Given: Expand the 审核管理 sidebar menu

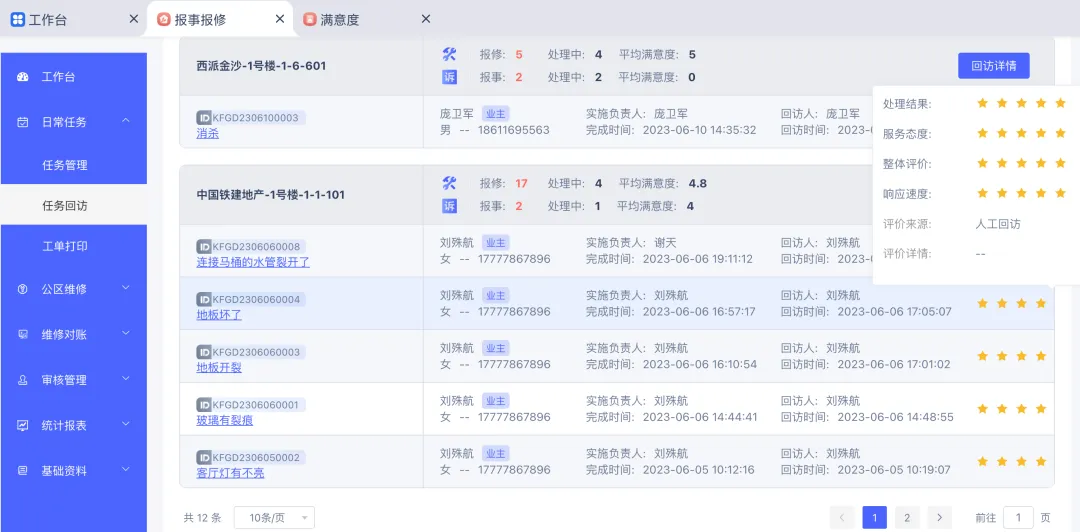Looking at the screenshot, I should tap(126, 380).
